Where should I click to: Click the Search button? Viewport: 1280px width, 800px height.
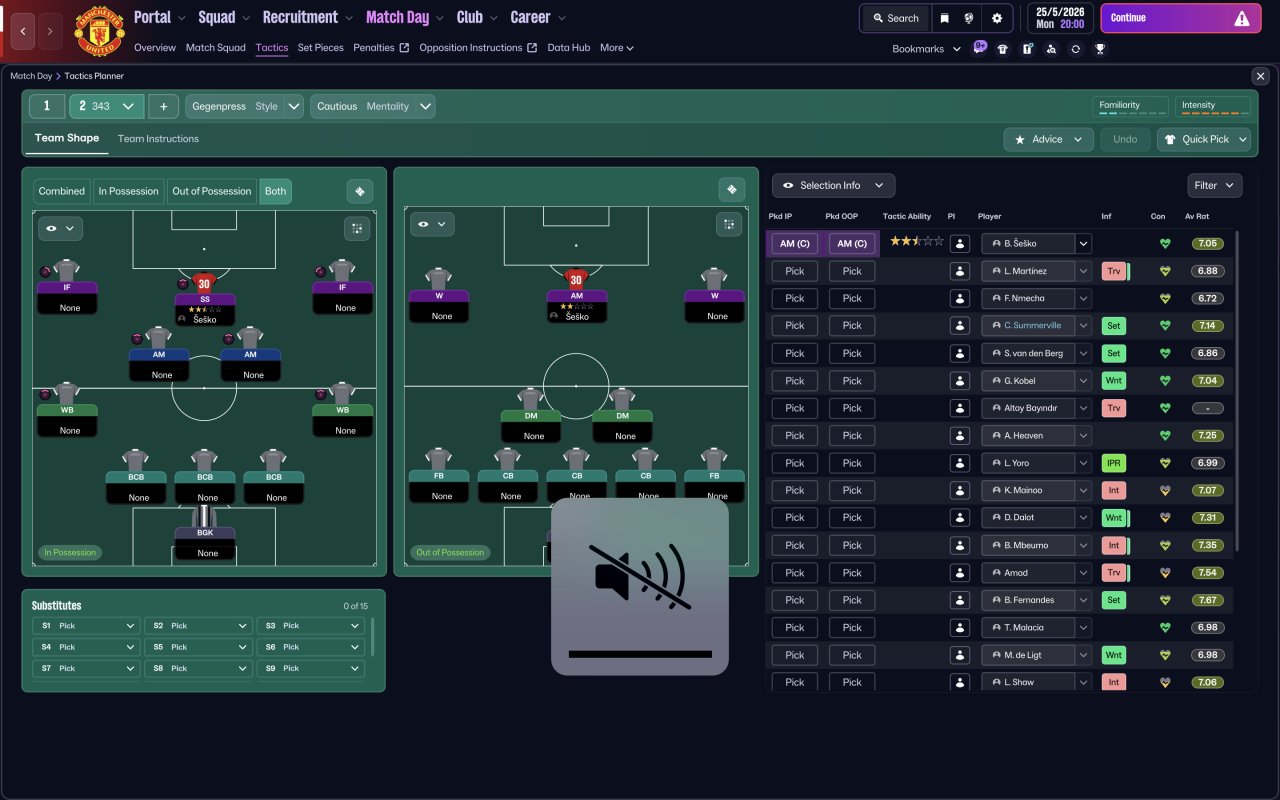click(x=894, y=18)
